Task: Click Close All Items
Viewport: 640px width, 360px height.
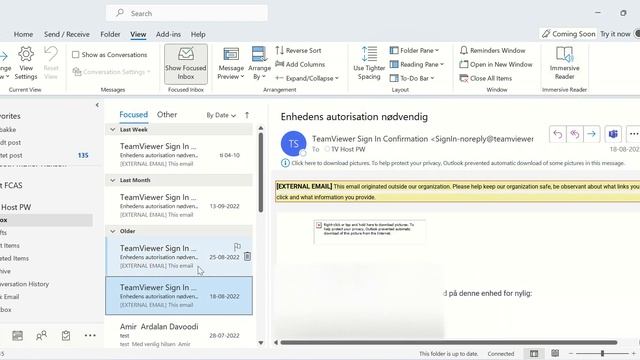Action: pyautogui.click(x=485, y=78)
